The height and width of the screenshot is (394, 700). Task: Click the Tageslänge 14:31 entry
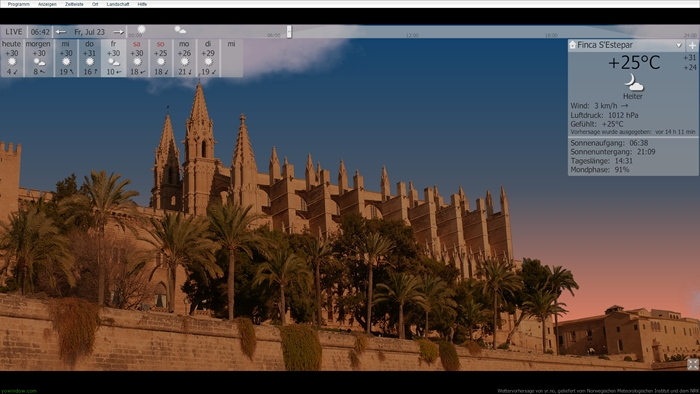[601, 161]
